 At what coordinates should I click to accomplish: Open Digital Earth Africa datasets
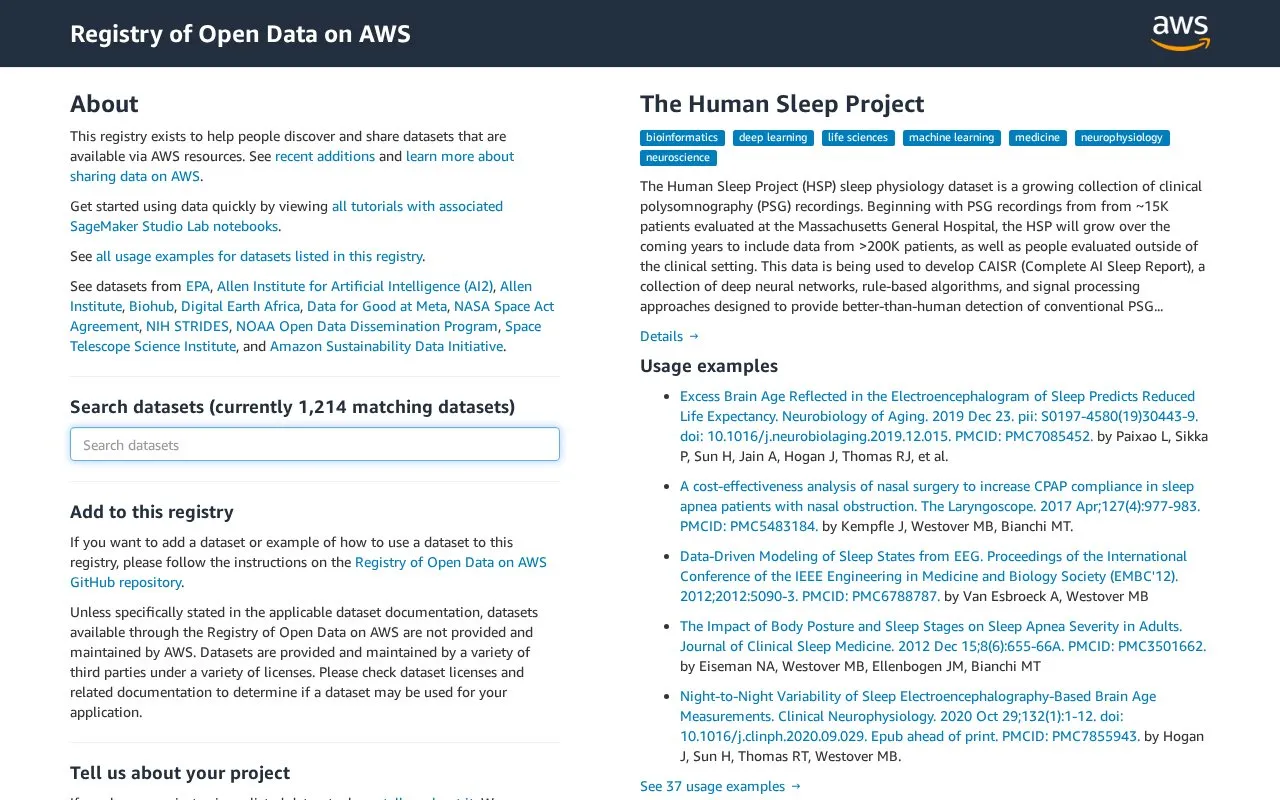[240, 306]
